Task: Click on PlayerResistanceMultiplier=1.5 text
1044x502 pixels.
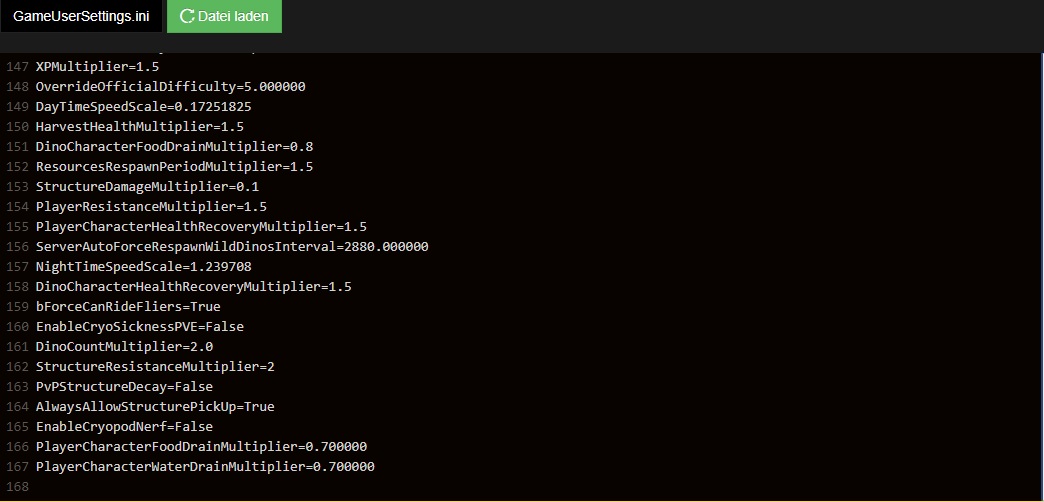Action: click(151, 206)
